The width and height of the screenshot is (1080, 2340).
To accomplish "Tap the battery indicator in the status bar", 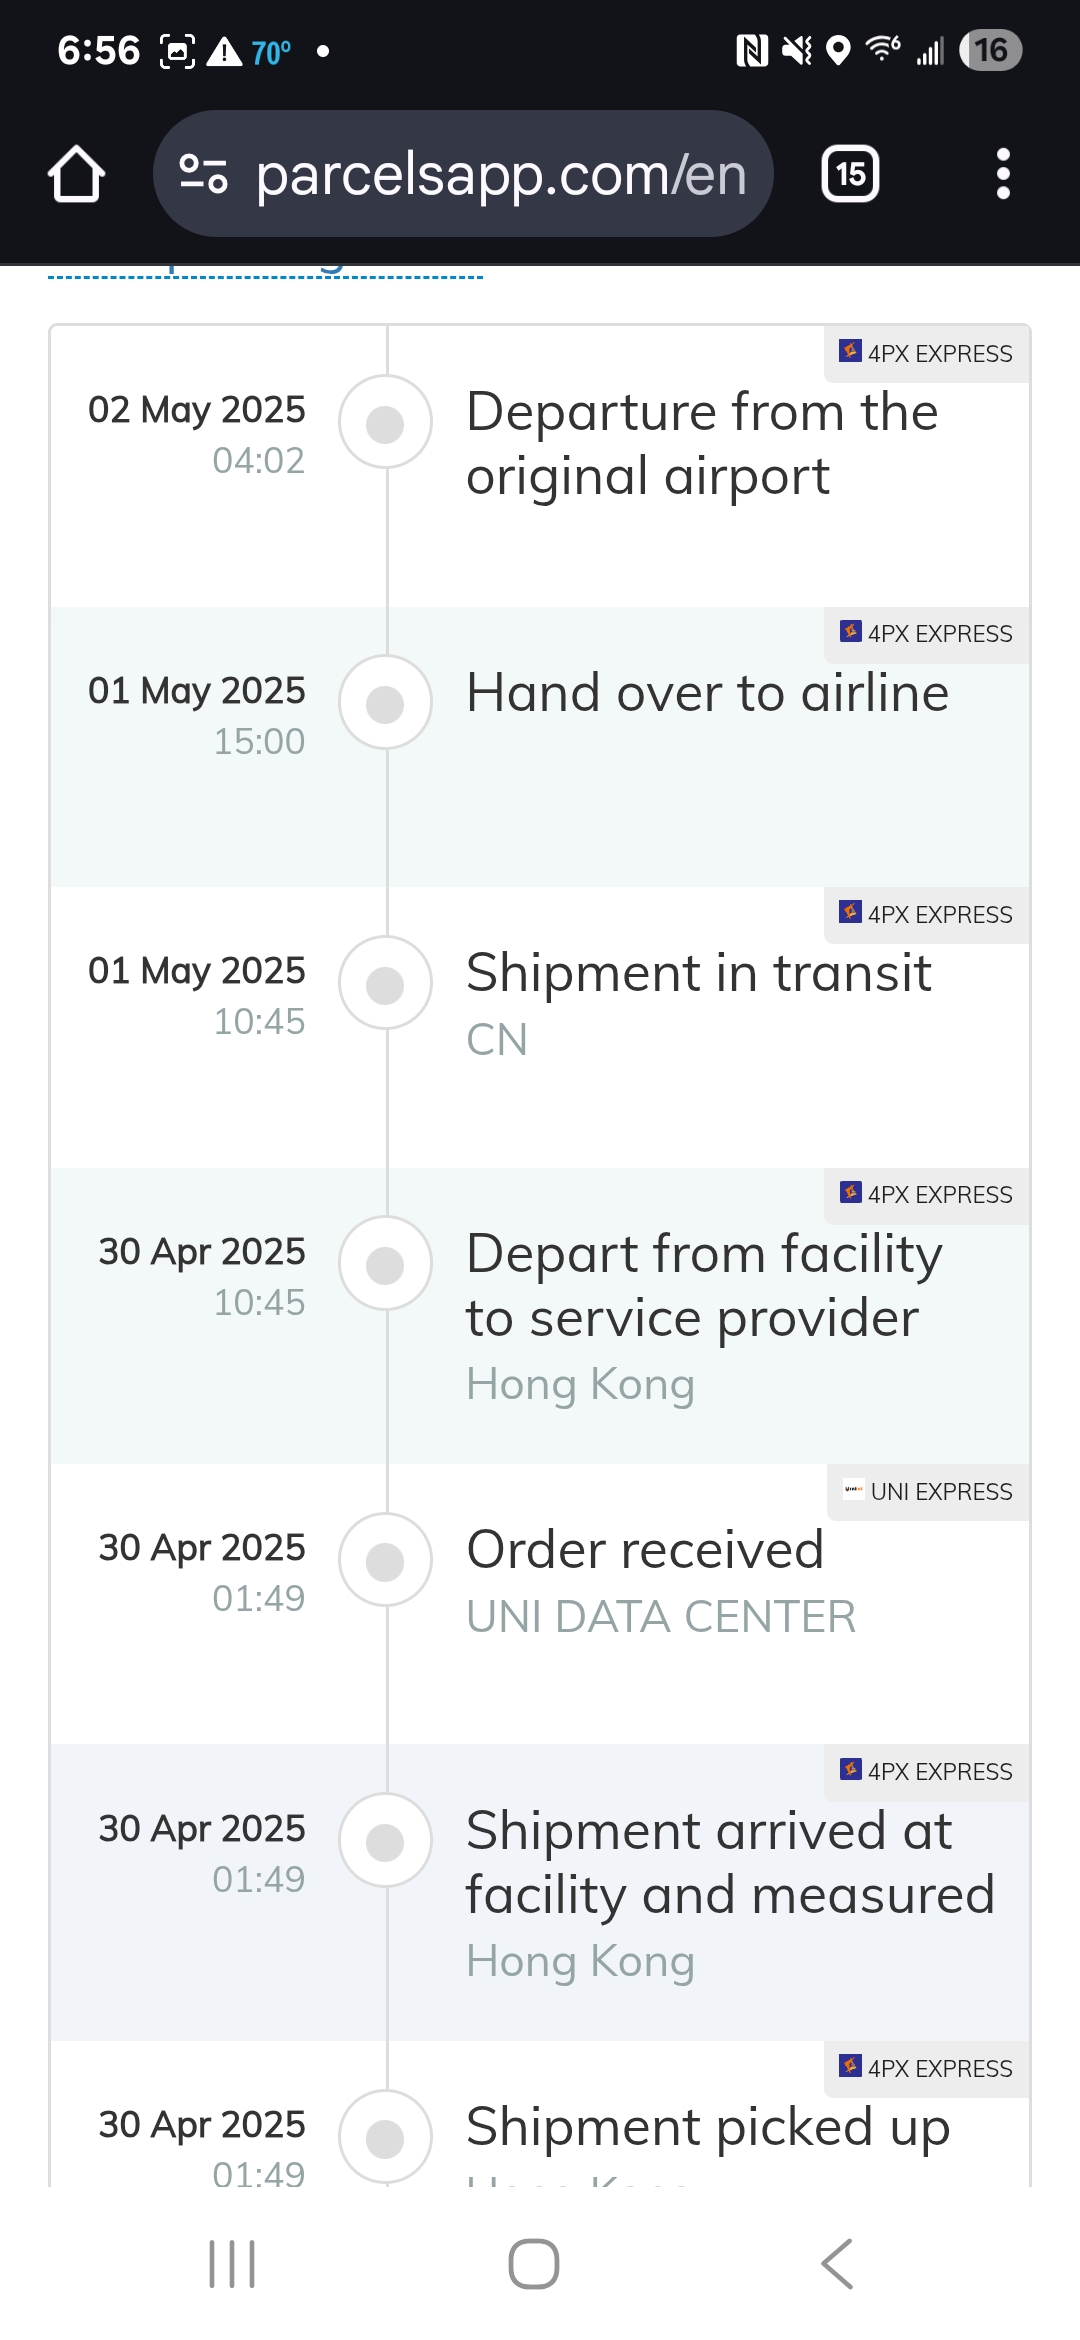I will point(990,50).
